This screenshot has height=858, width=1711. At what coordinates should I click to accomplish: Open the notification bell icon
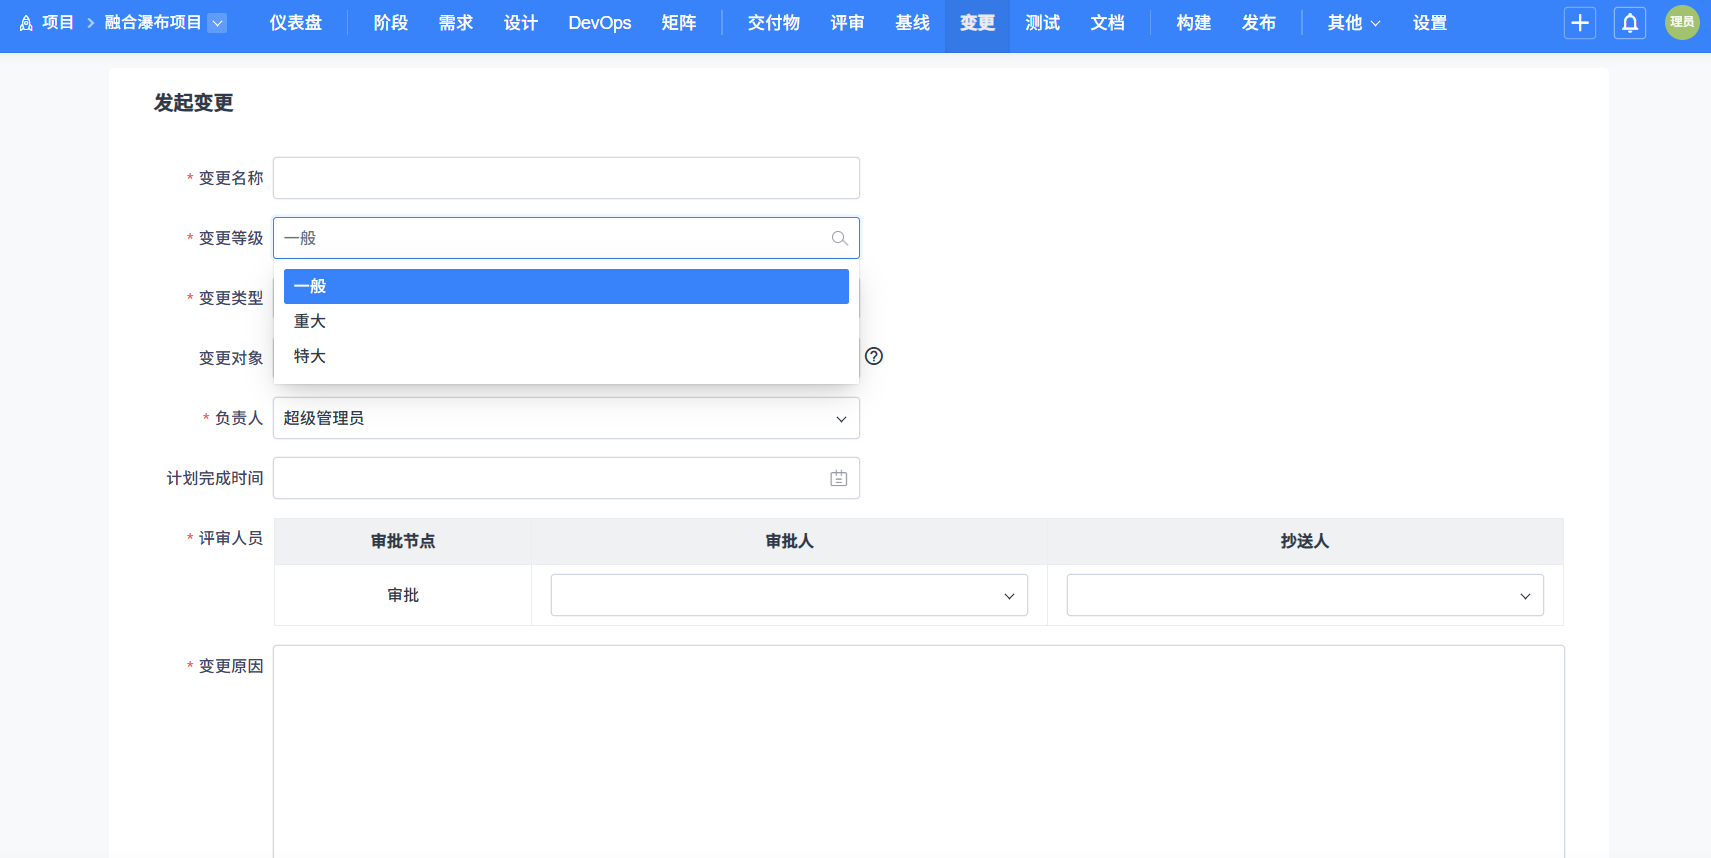[1630, 23]
